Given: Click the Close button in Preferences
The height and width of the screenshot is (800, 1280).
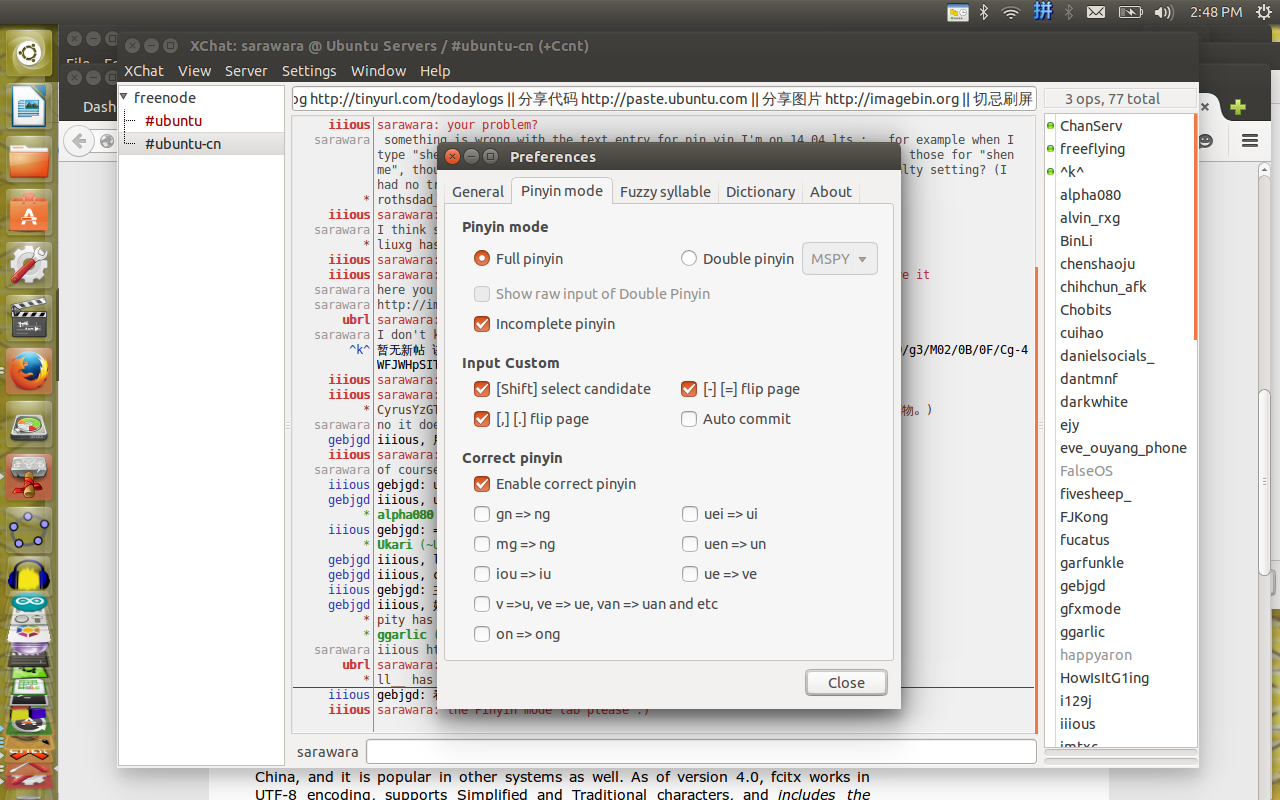Looking at the screenshot, I should [x=846, y=682].
